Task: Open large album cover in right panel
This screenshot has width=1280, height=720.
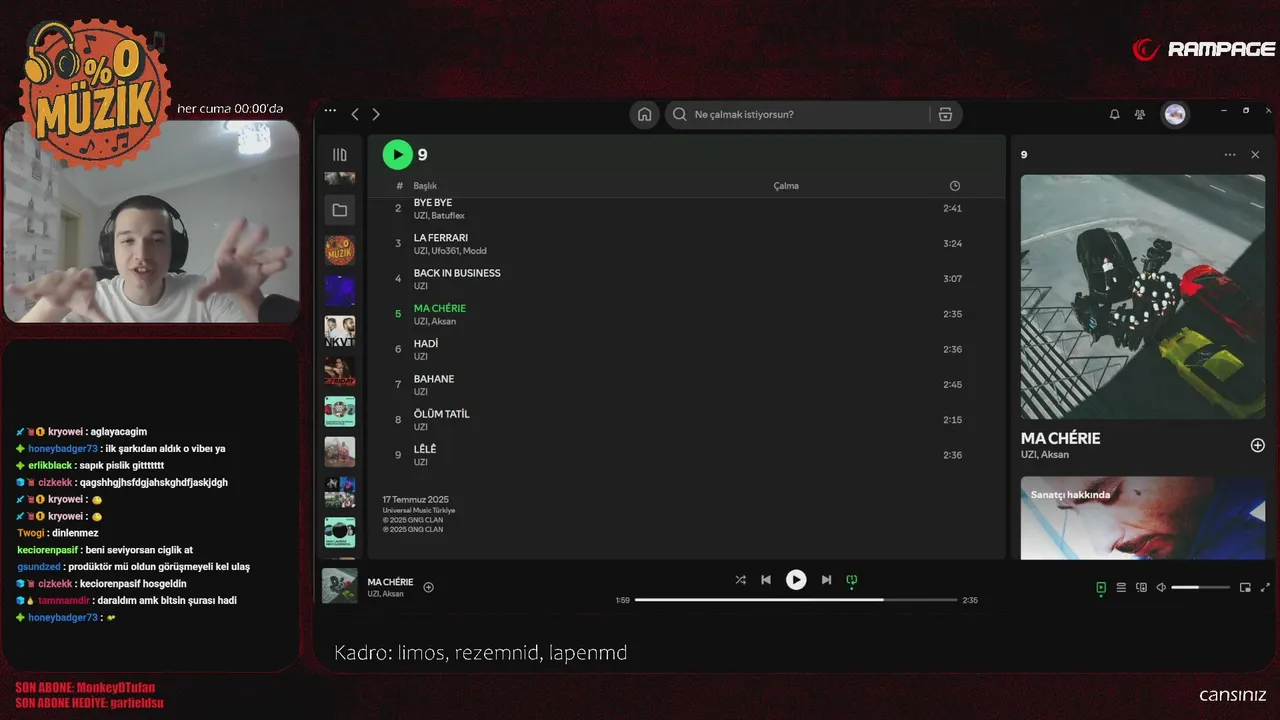Action: point(1143,297)
